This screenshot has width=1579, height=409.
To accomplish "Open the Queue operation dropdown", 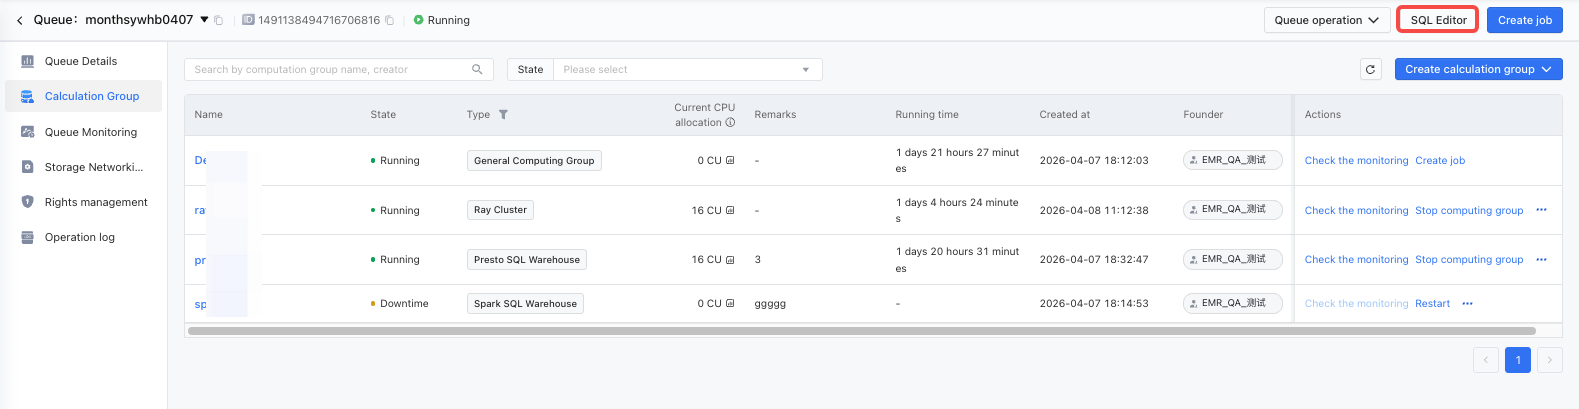I will tap(1326, 20).
